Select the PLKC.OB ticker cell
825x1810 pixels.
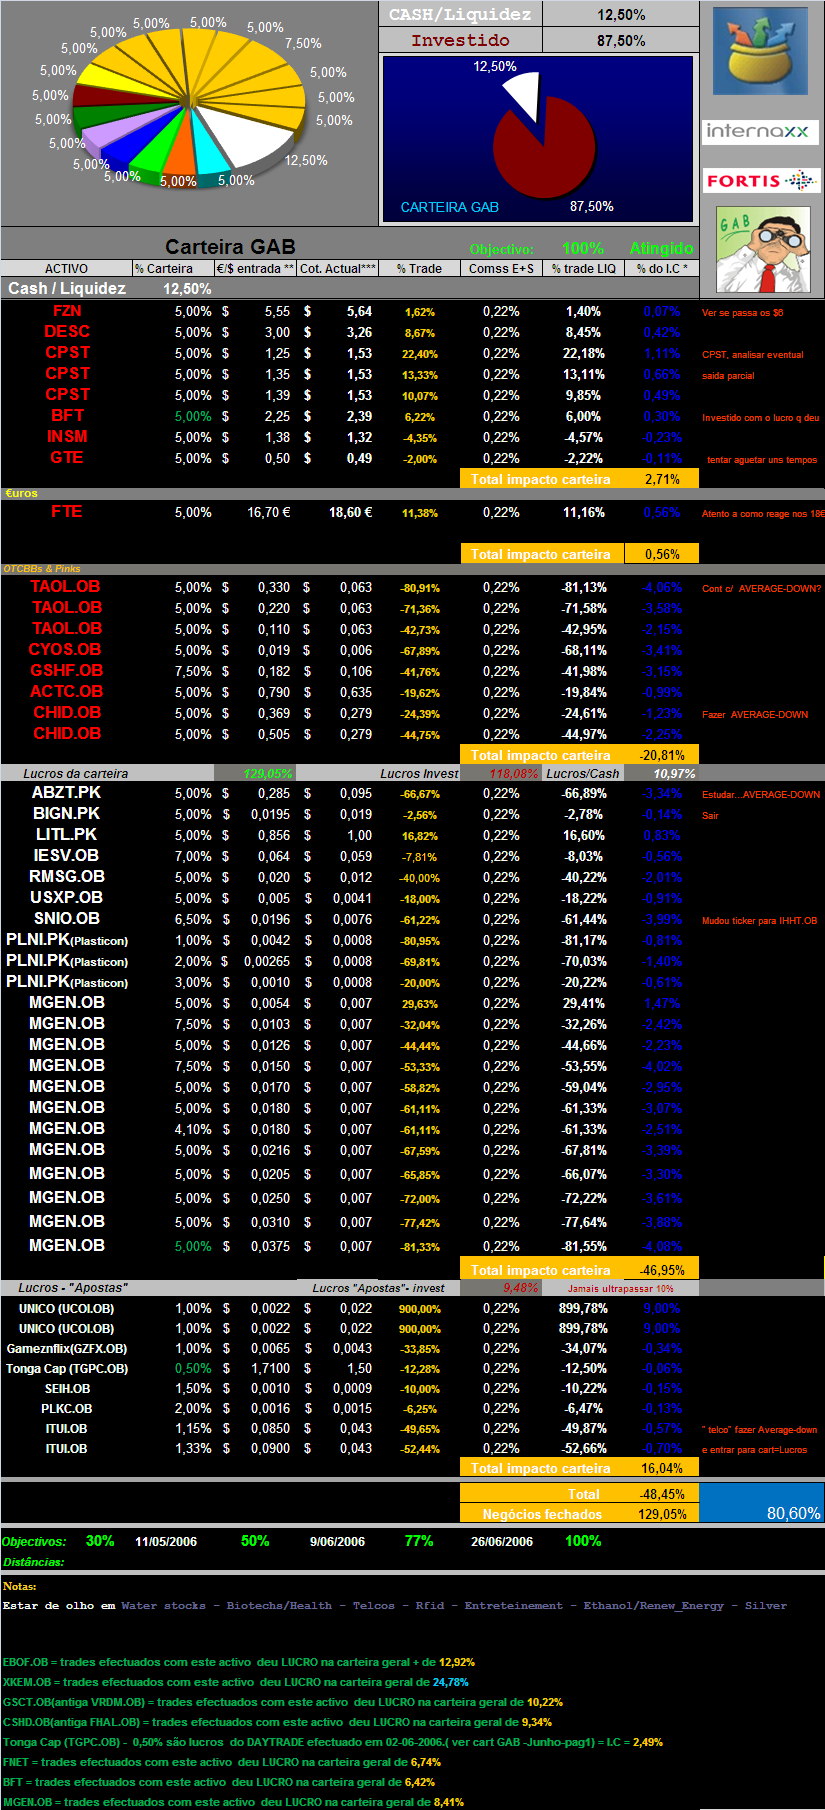(67, 1409)
